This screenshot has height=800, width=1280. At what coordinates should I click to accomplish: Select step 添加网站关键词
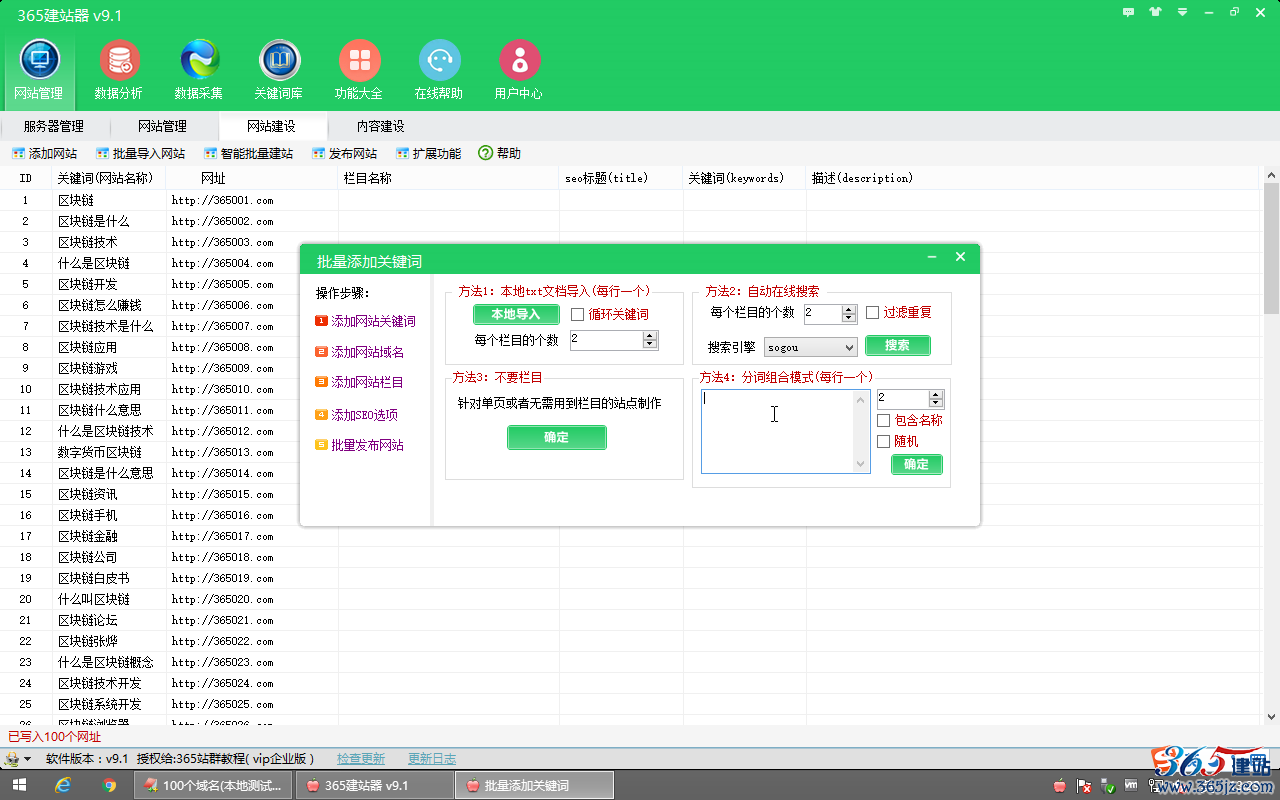click(x=366, y=321)
